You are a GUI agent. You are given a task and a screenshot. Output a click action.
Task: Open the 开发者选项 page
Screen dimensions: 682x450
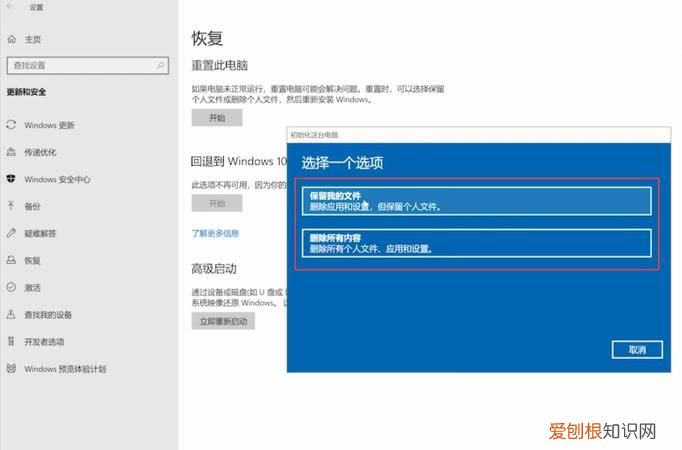point(44,342)
